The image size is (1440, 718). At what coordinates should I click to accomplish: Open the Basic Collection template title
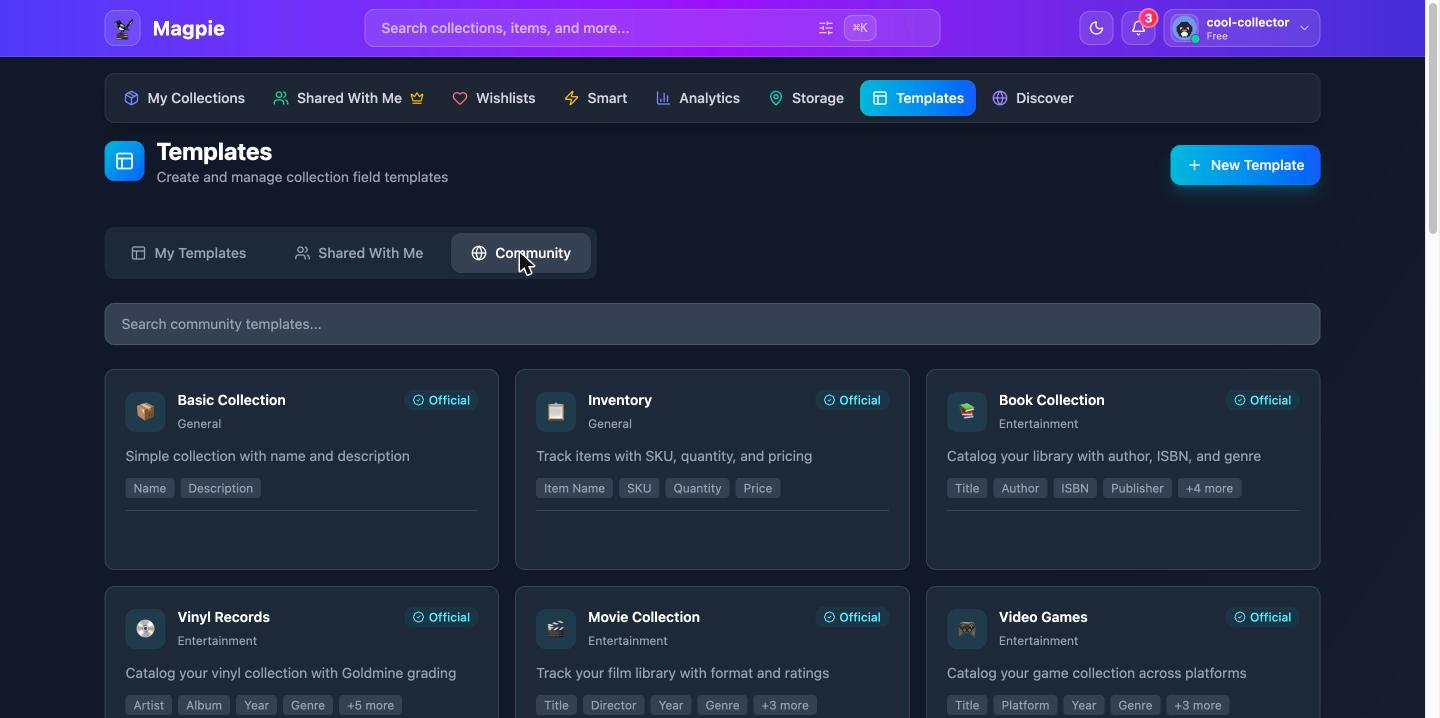tap(232, 400)
